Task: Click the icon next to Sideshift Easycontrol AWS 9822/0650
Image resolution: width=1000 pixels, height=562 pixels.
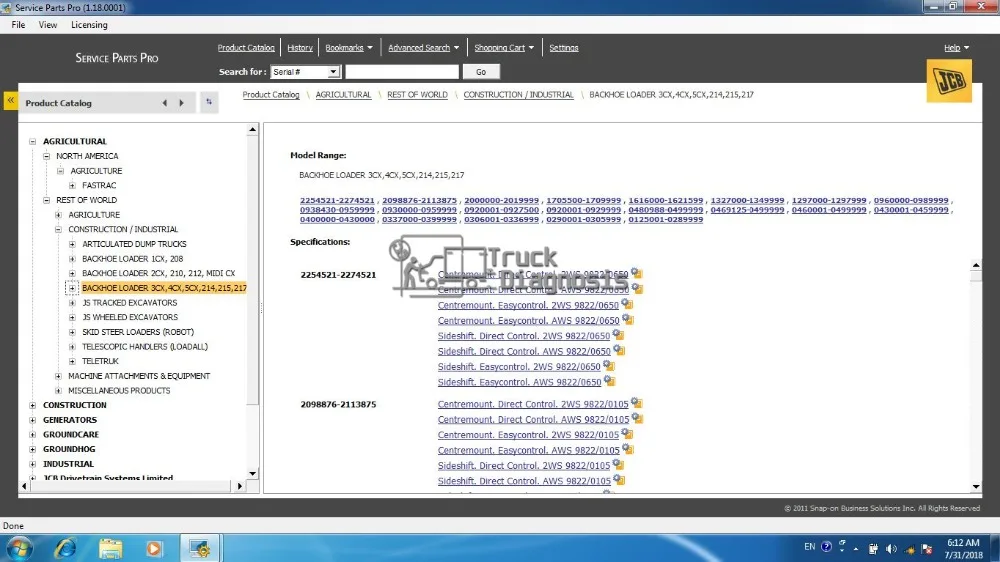Action: [x=610, y=381]
